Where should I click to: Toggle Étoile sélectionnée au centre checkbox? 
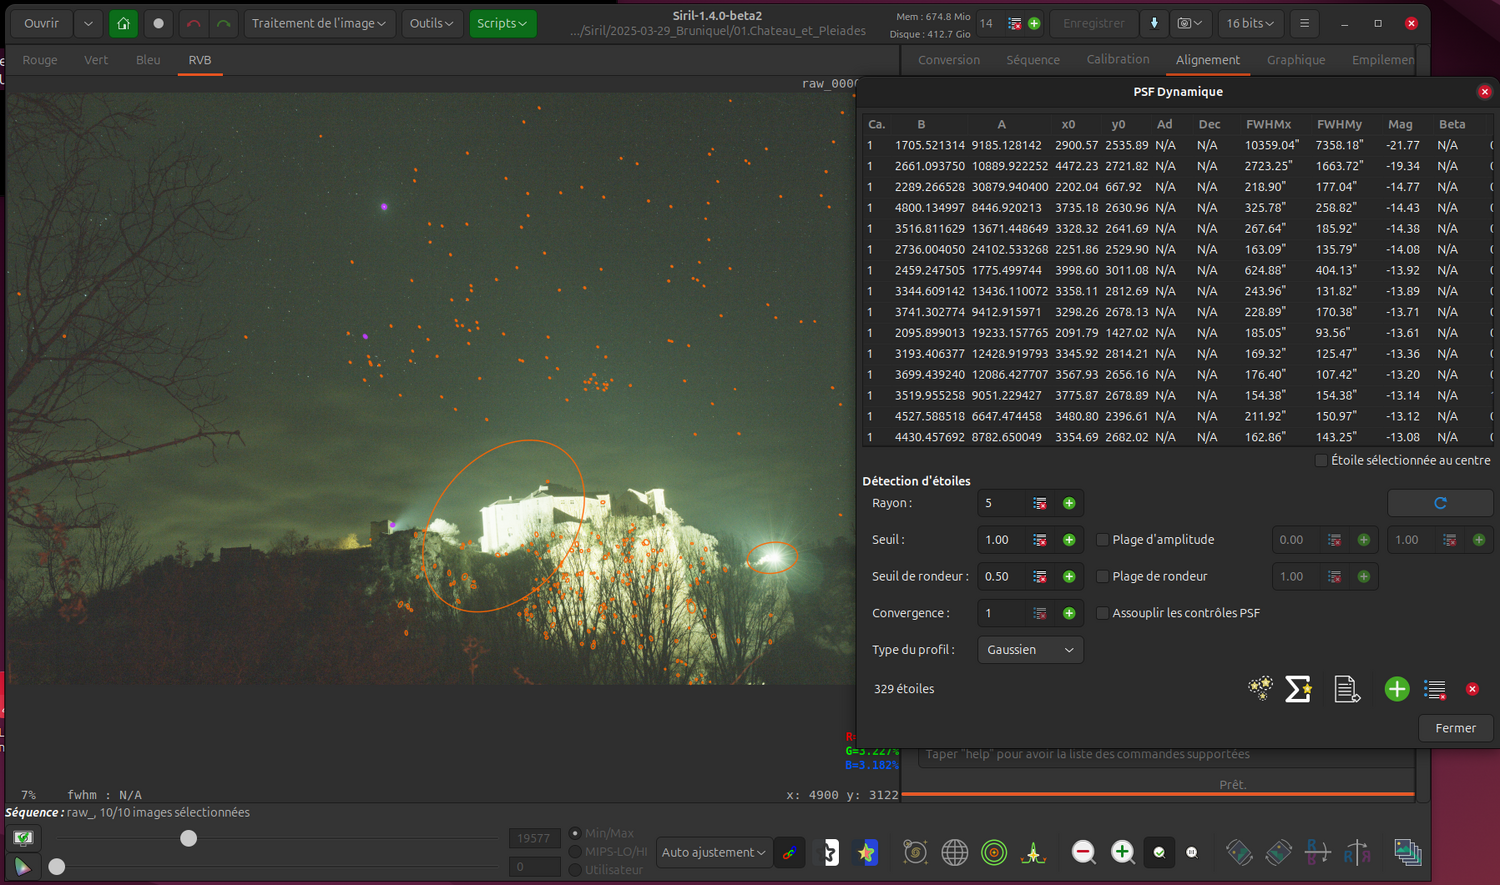pyautogui.click(x=1321, y=460)
